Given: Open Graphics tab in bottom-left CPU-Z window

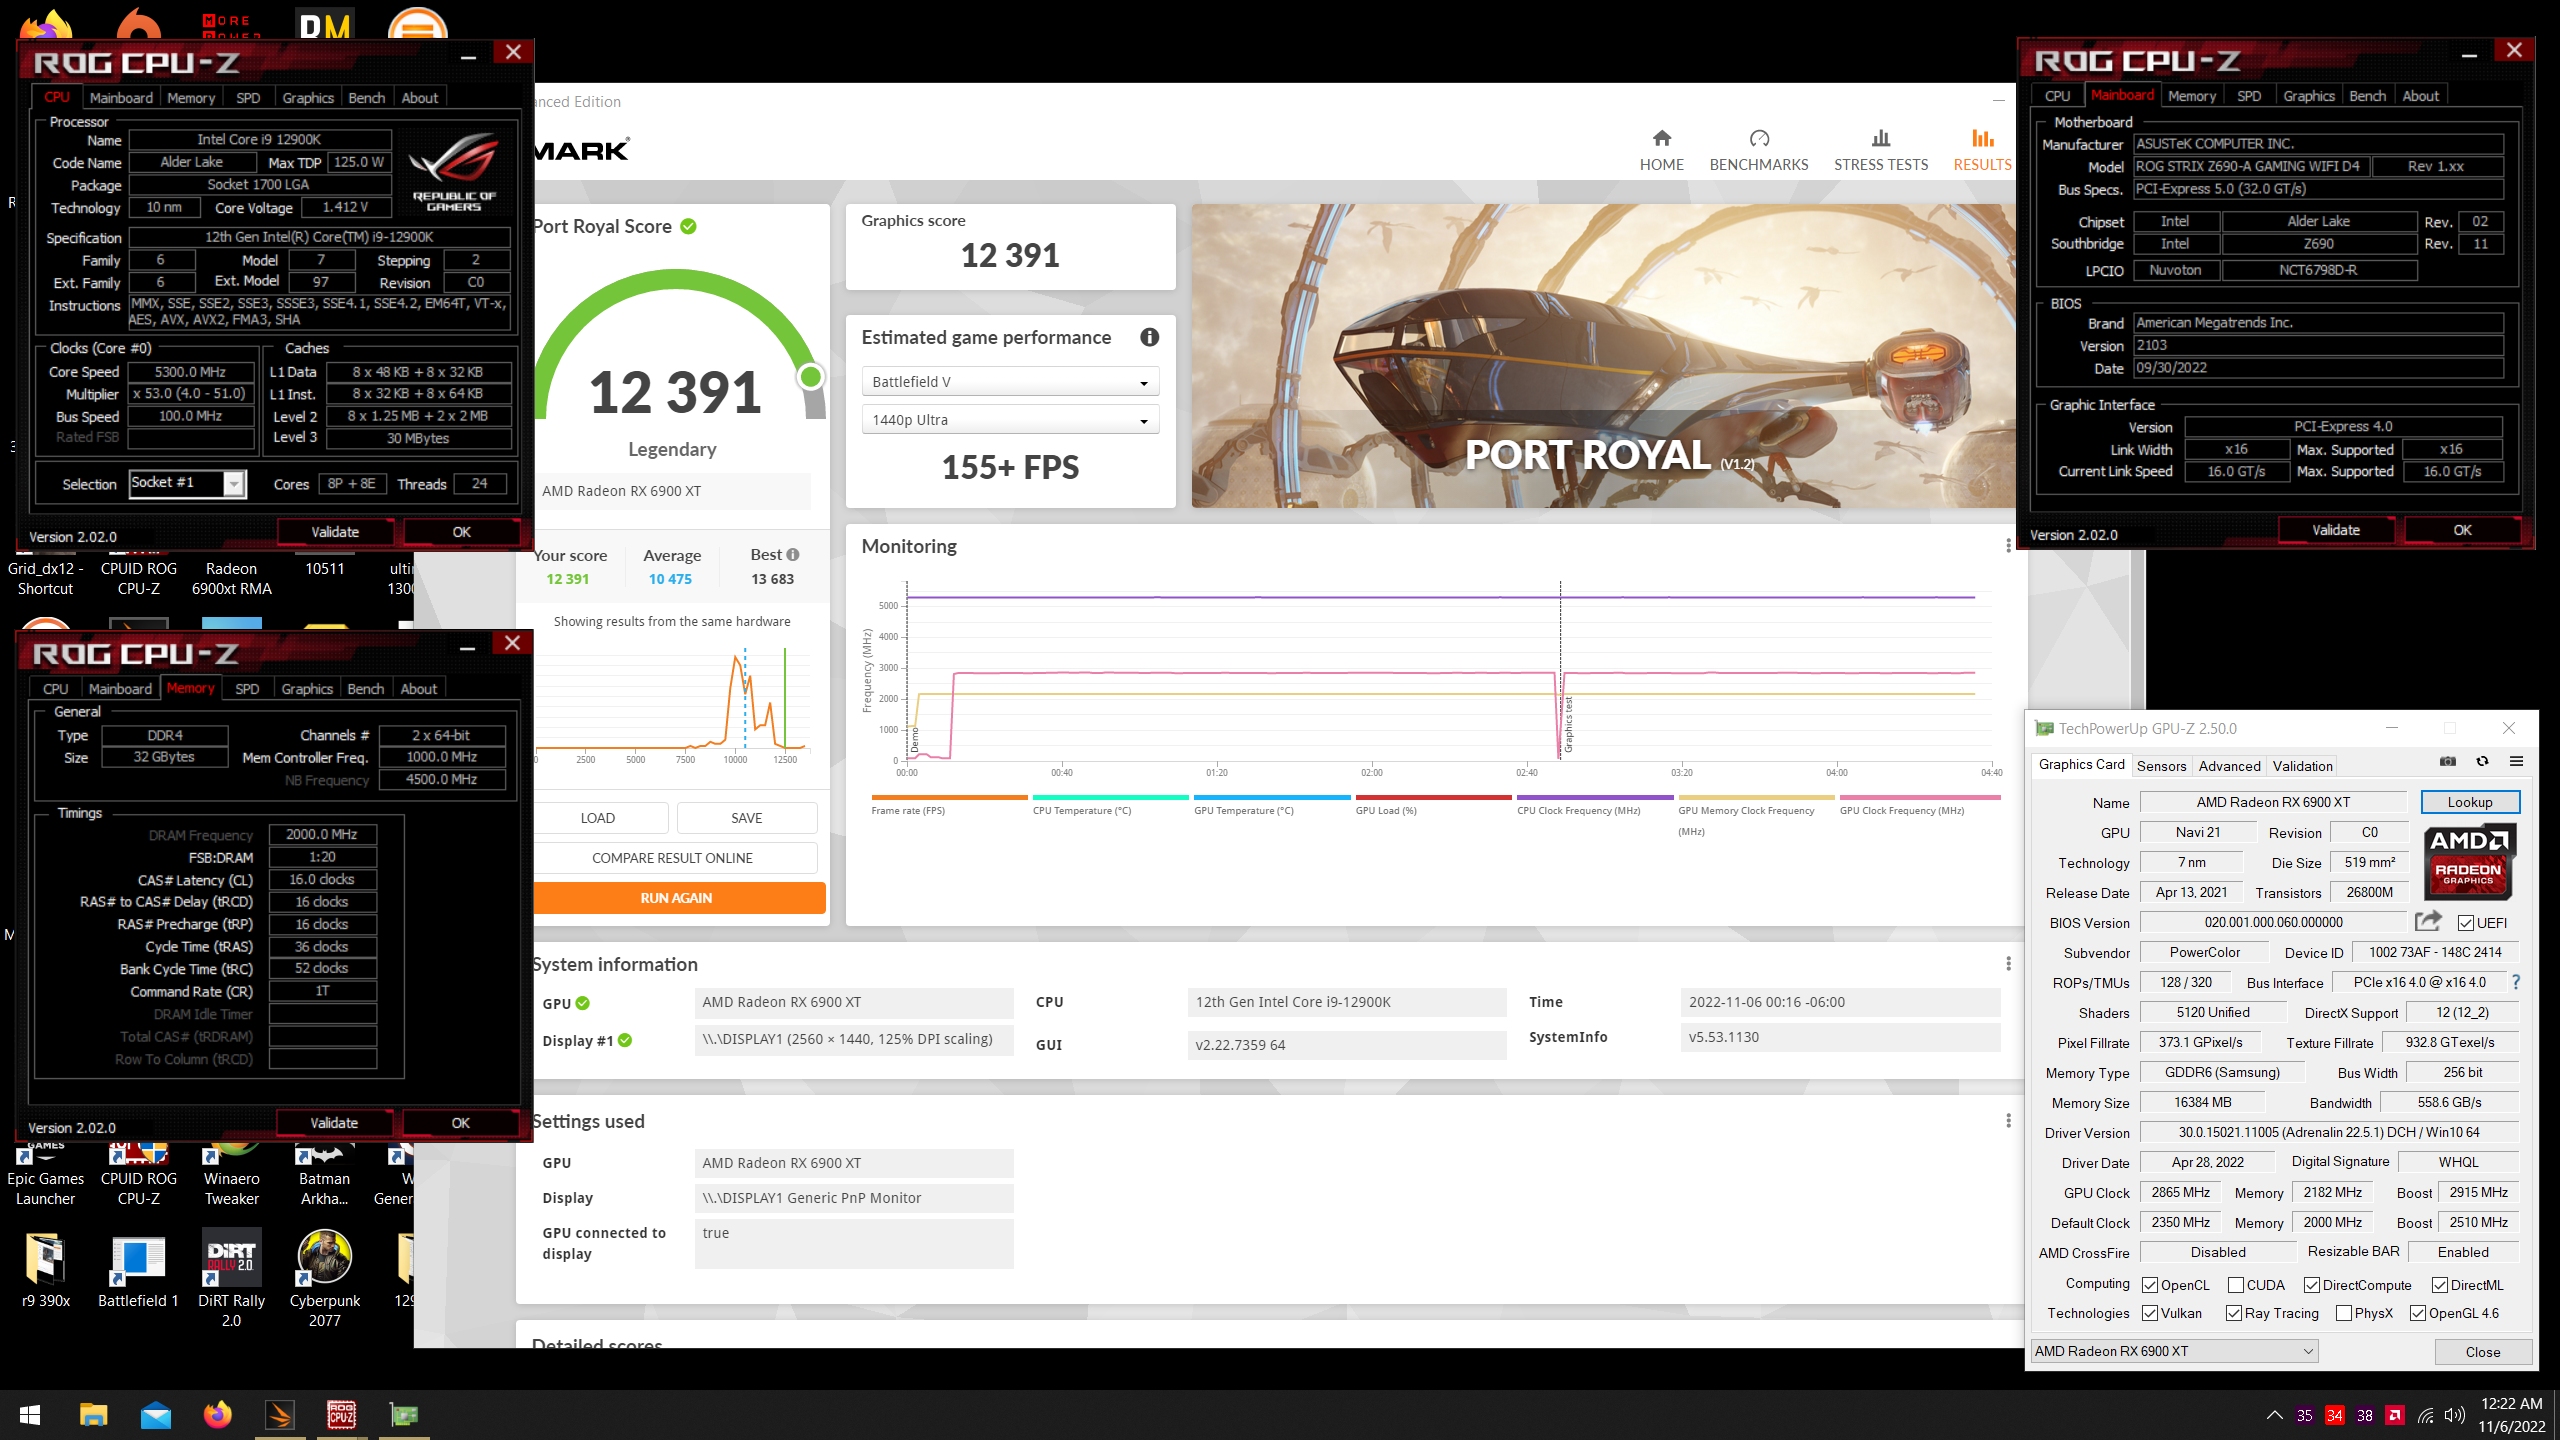Looking at the screenshot, I should pos(307,689).
